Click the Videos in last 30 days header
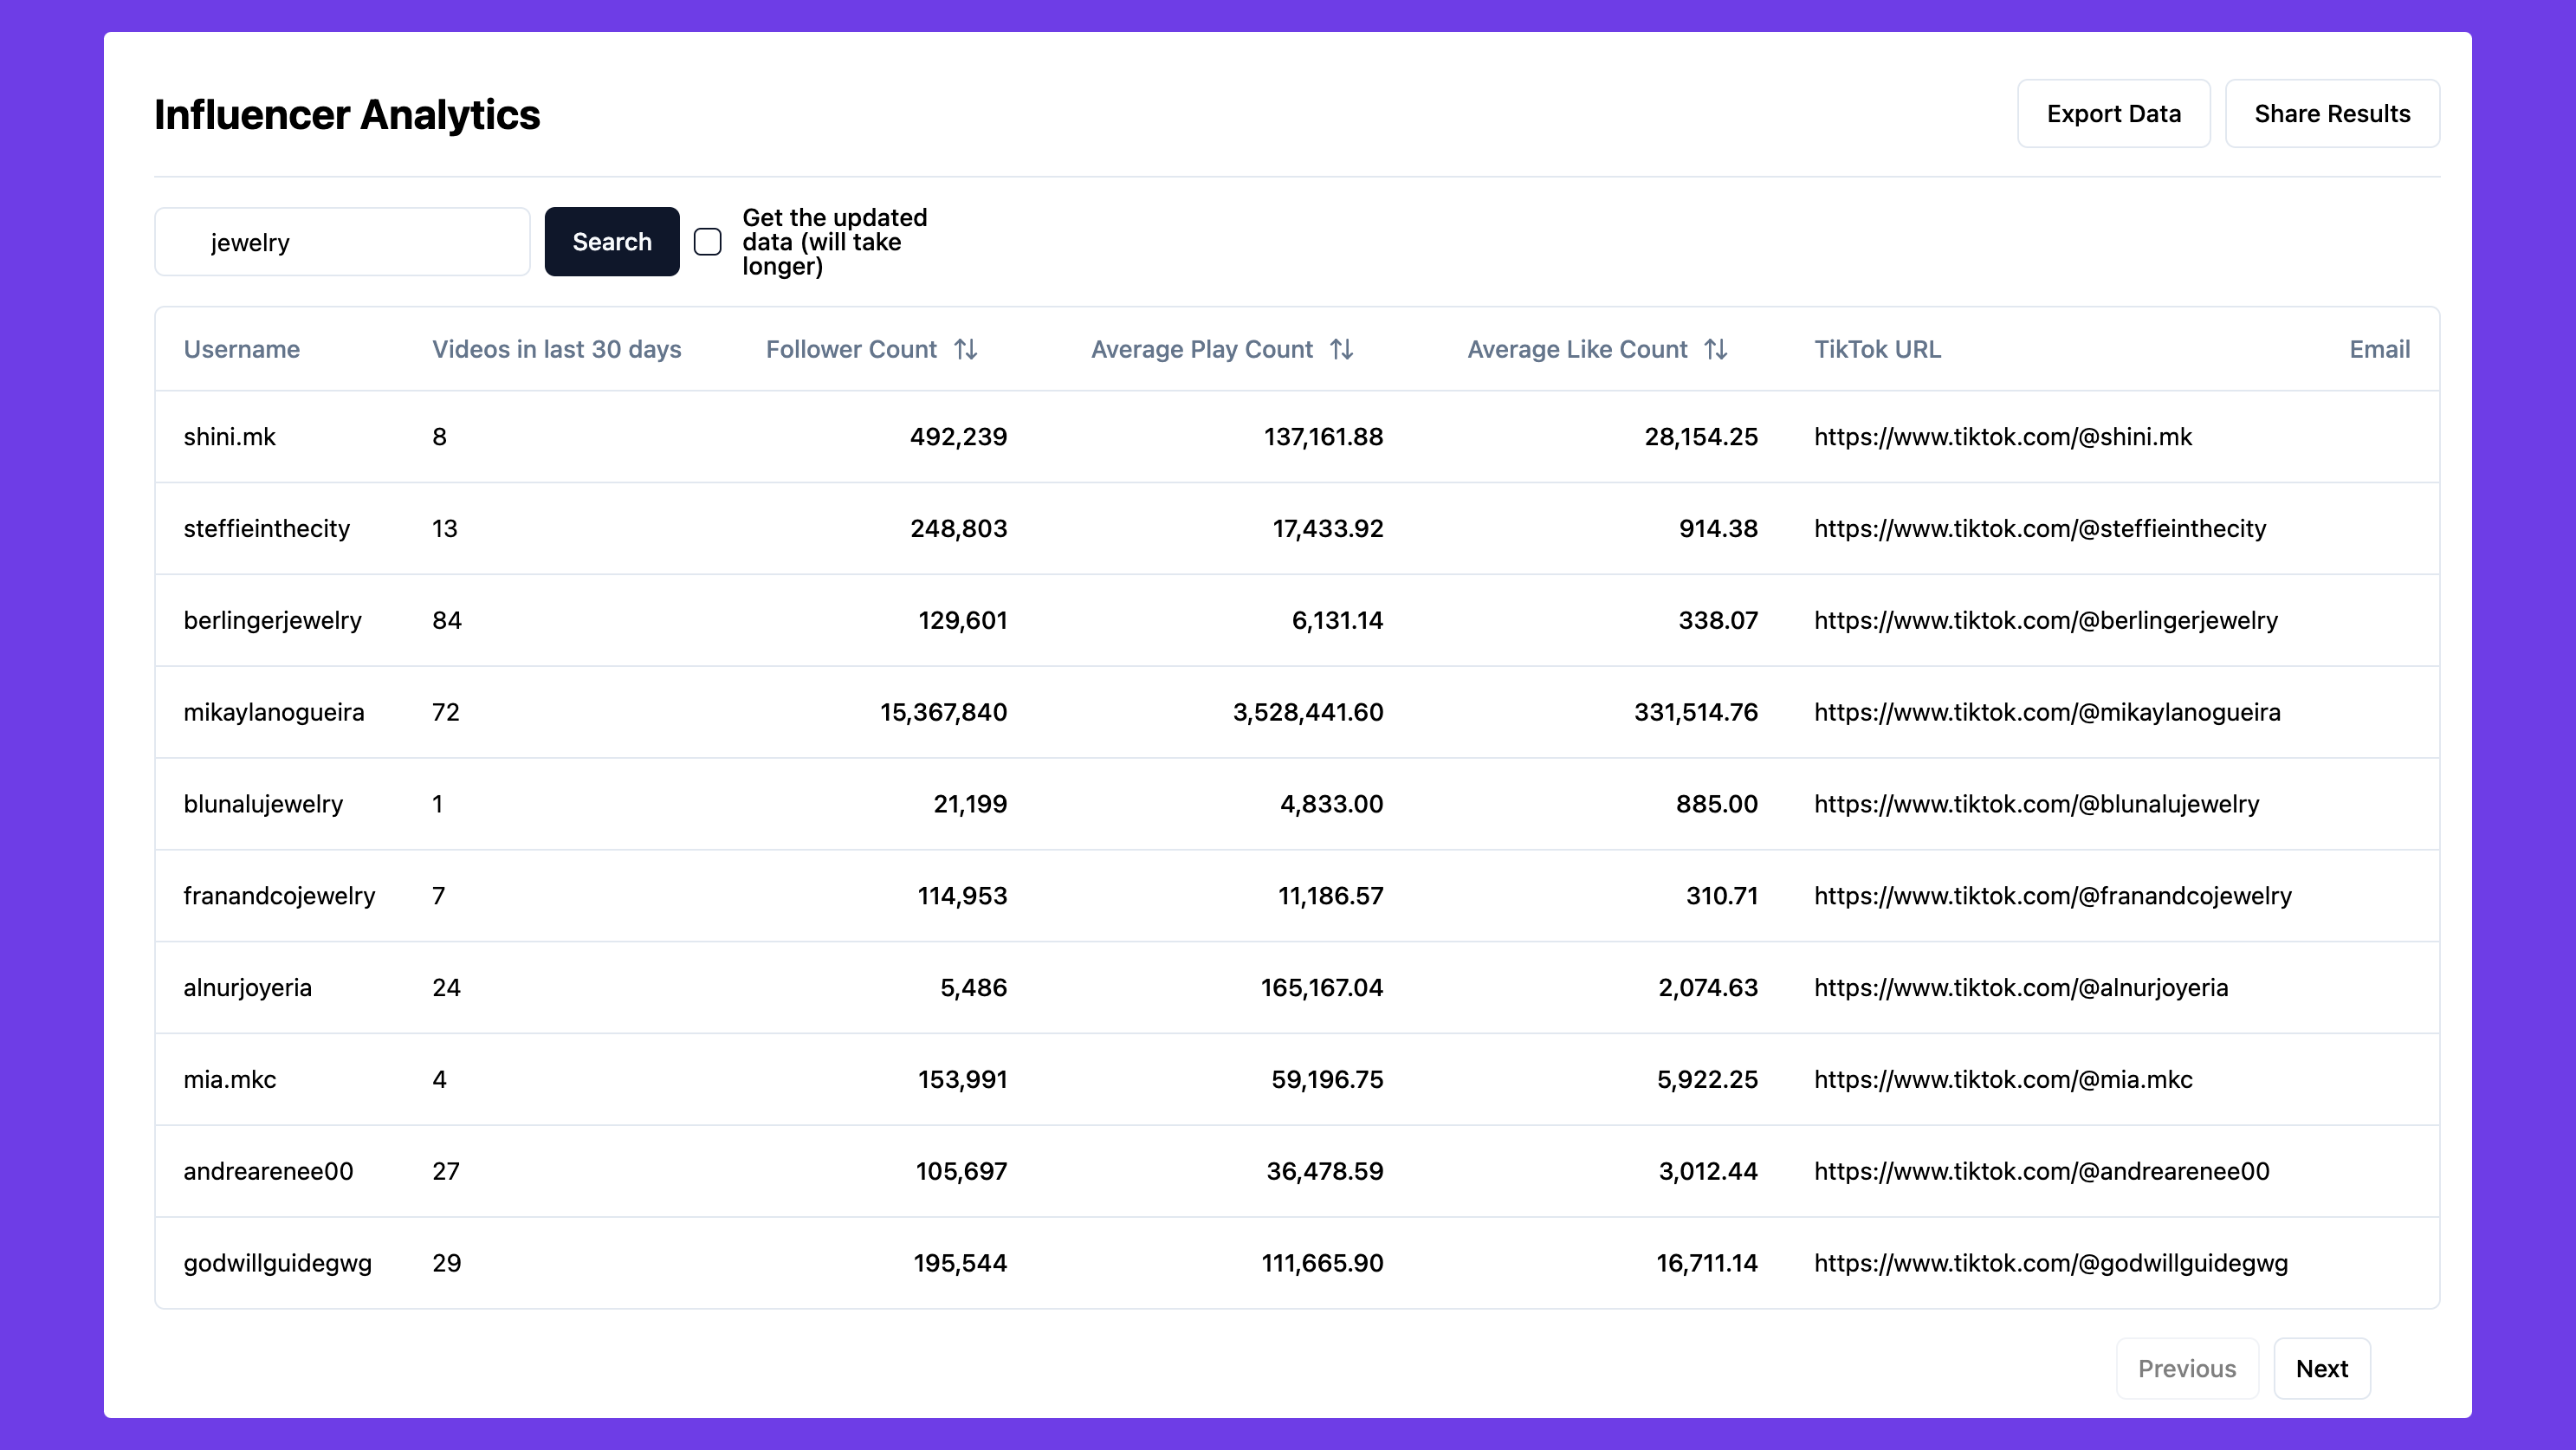2576x1450 pixels. [556, 349]
